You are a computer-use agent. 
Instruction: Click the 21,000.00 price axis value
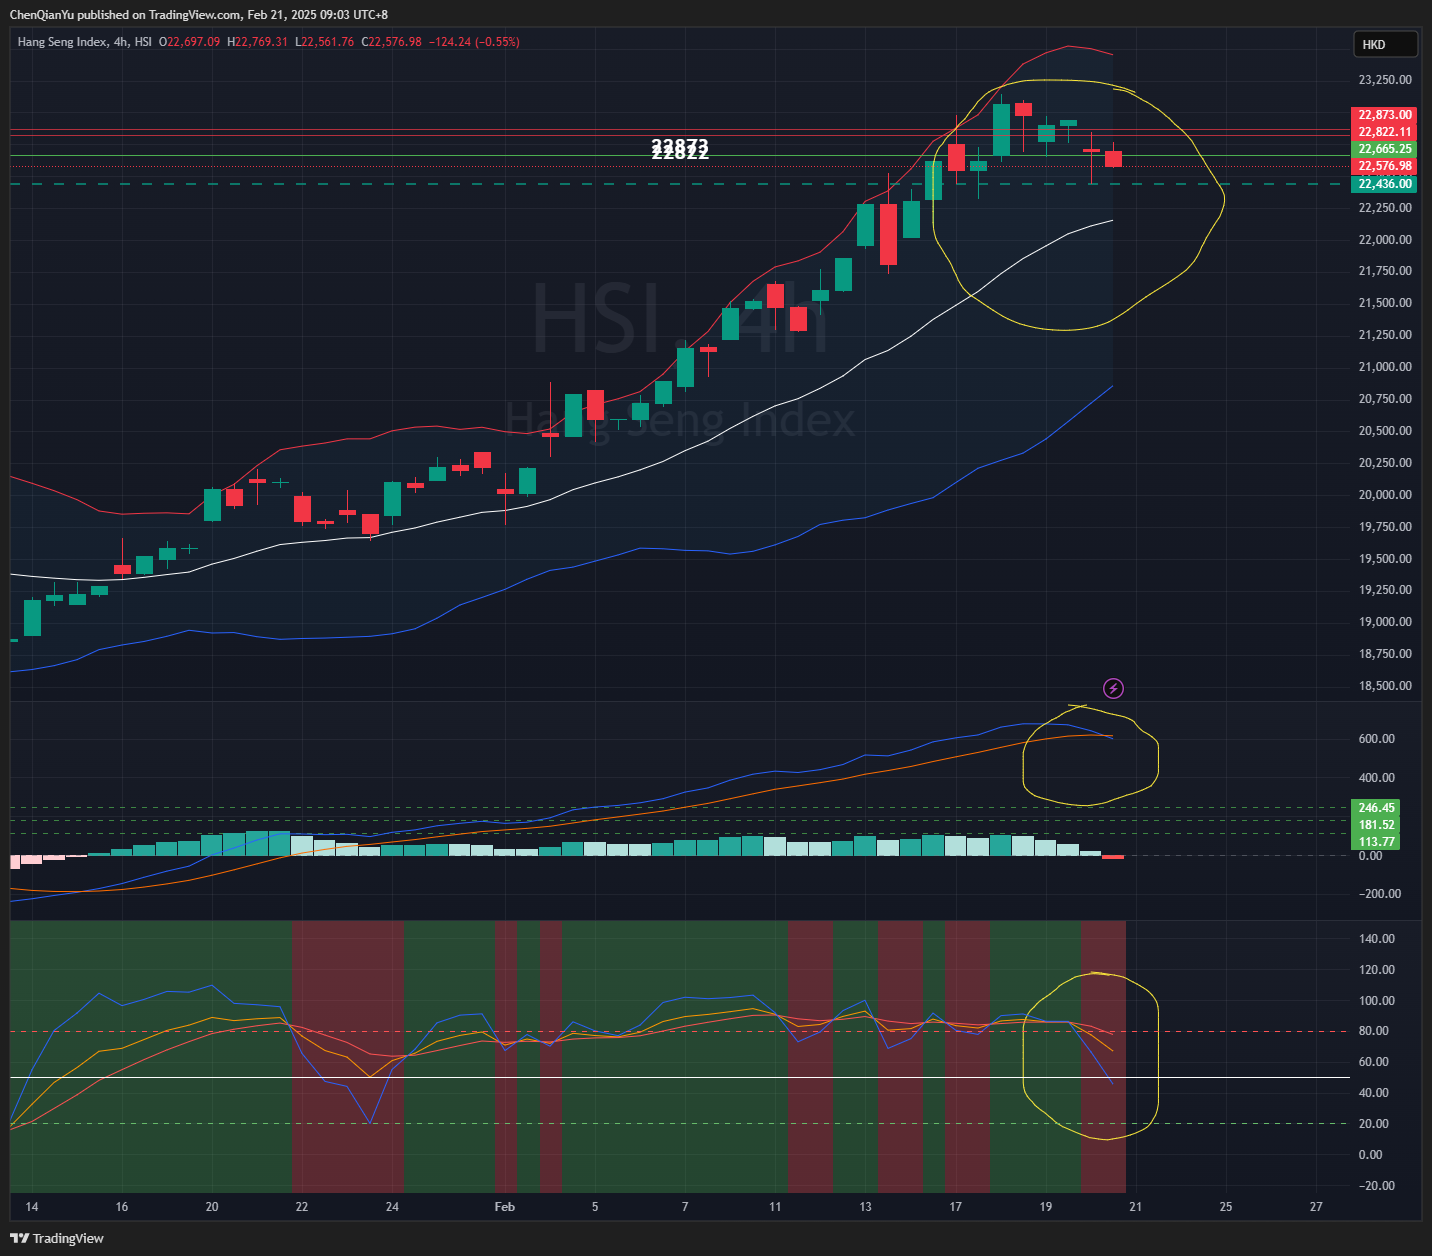pyautogui.click(x=1385, y=367)
